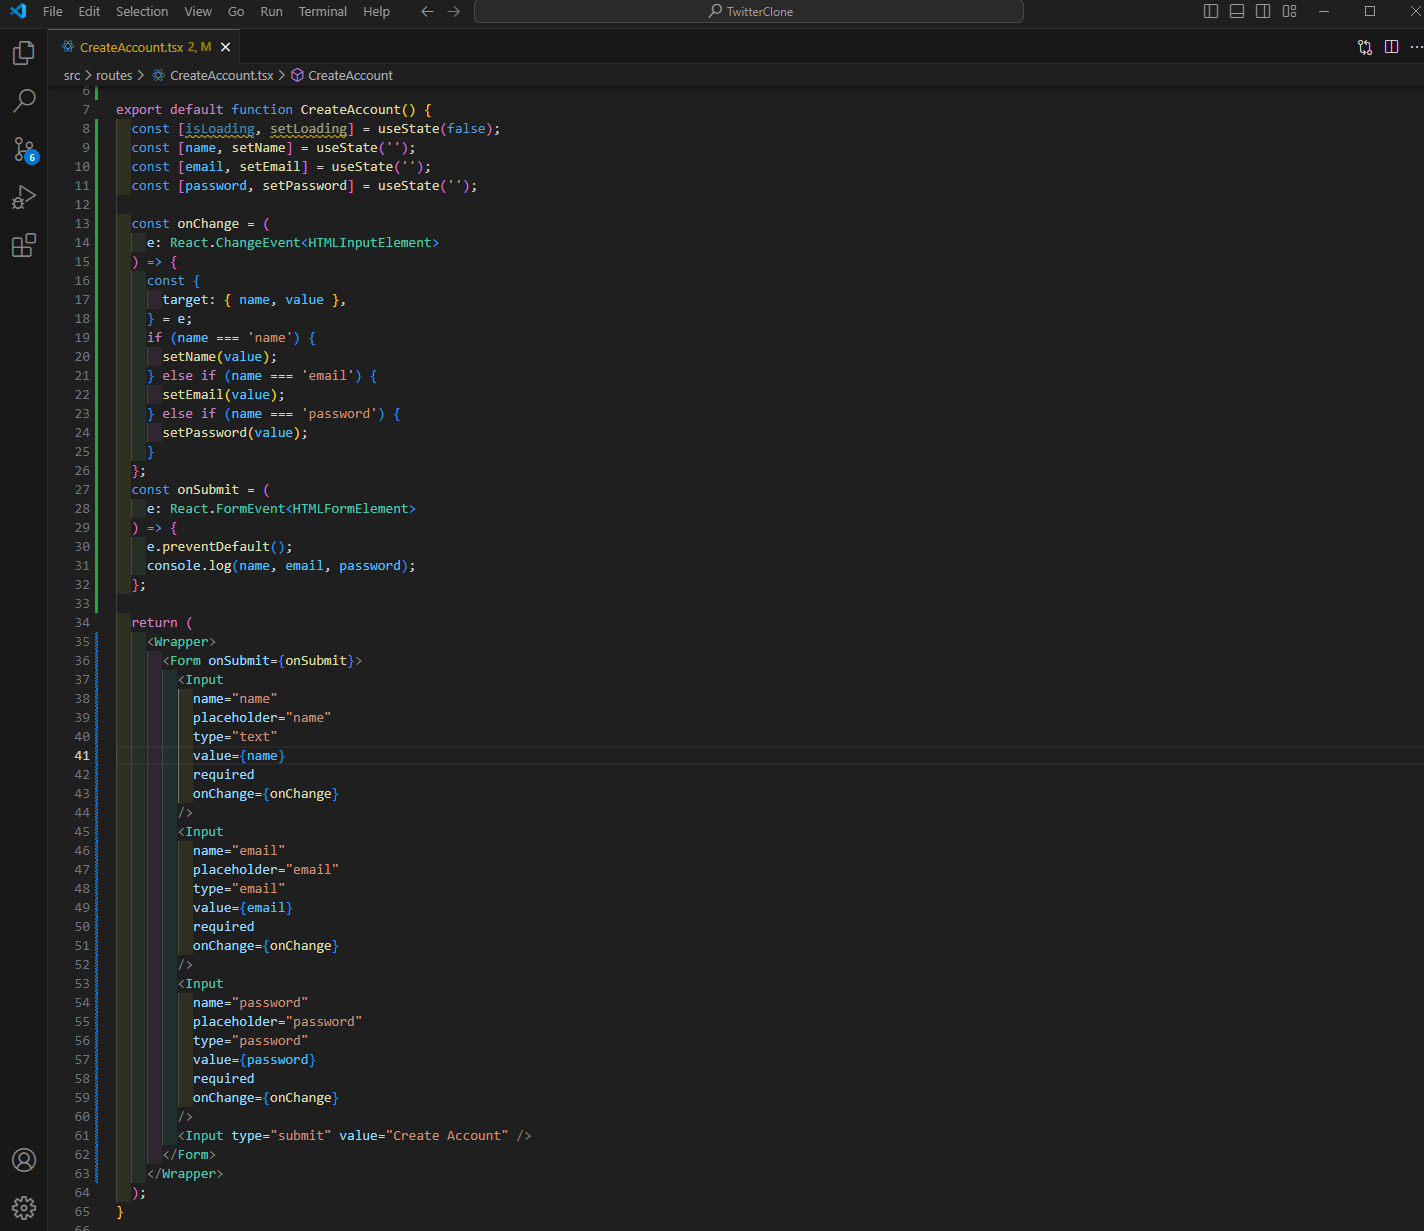Image resolution: width=1424 pixels, height=1231 pixels.
Task: Open the Run menu
Action: (x=271, y=12)
